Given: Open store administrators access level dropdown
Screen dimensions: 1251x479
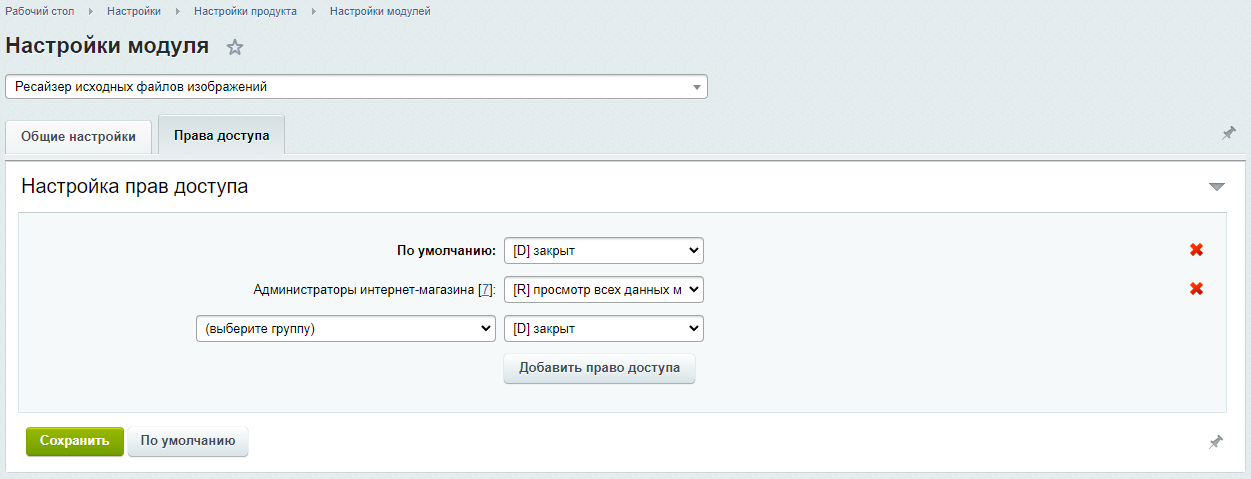Looking at the screenshot, I should [x=604, y=289].
